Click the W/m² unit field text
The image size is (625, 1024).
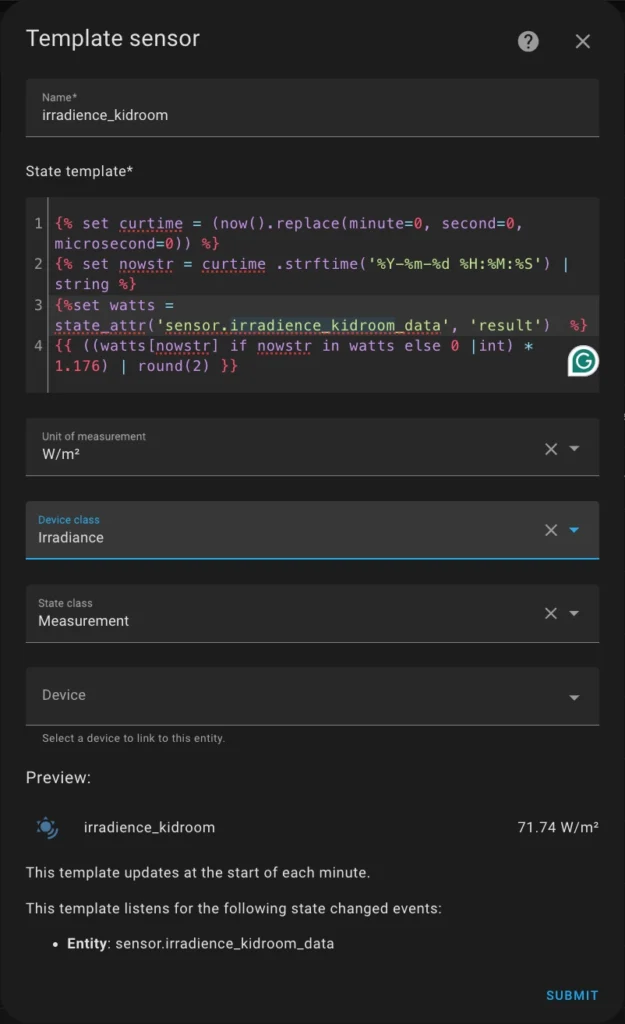[61, 455]
